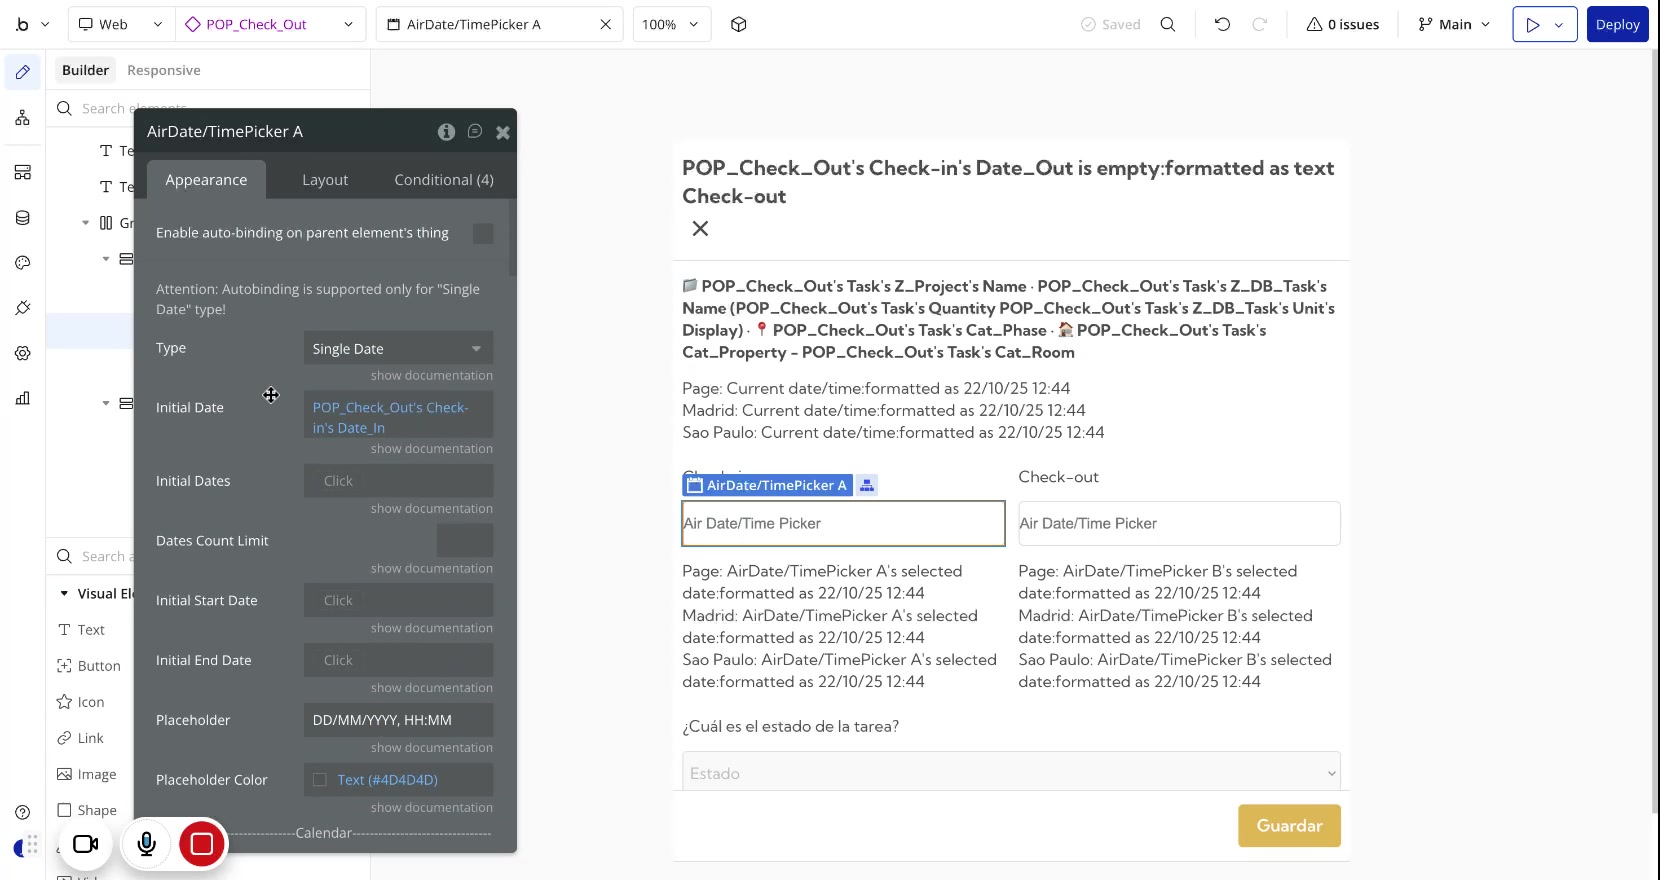The height and width of the screenshot is (880, 1660).
Task: Open the search magnifier in top bar
Action: pos(1168,24)
